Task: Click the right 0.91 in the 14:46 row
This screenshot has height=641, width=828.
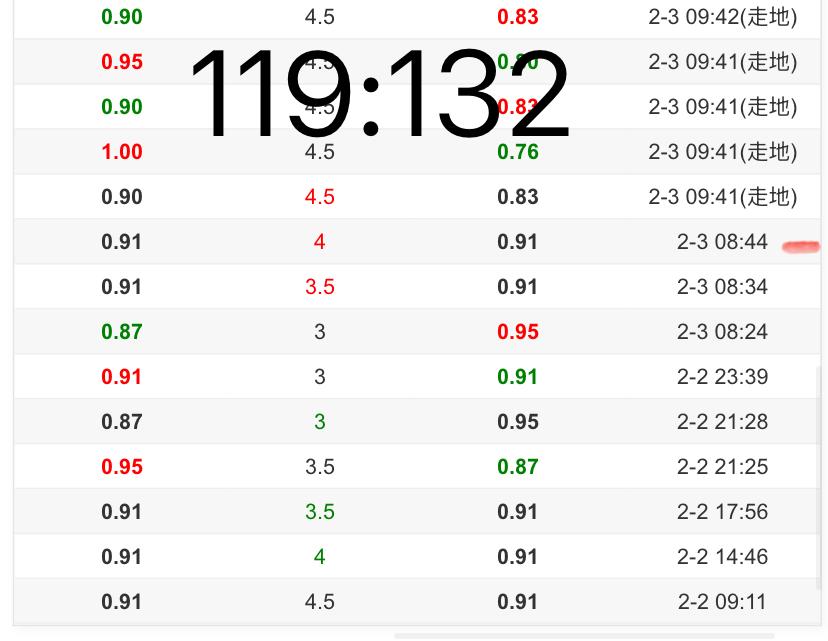Action: point(518,557)
